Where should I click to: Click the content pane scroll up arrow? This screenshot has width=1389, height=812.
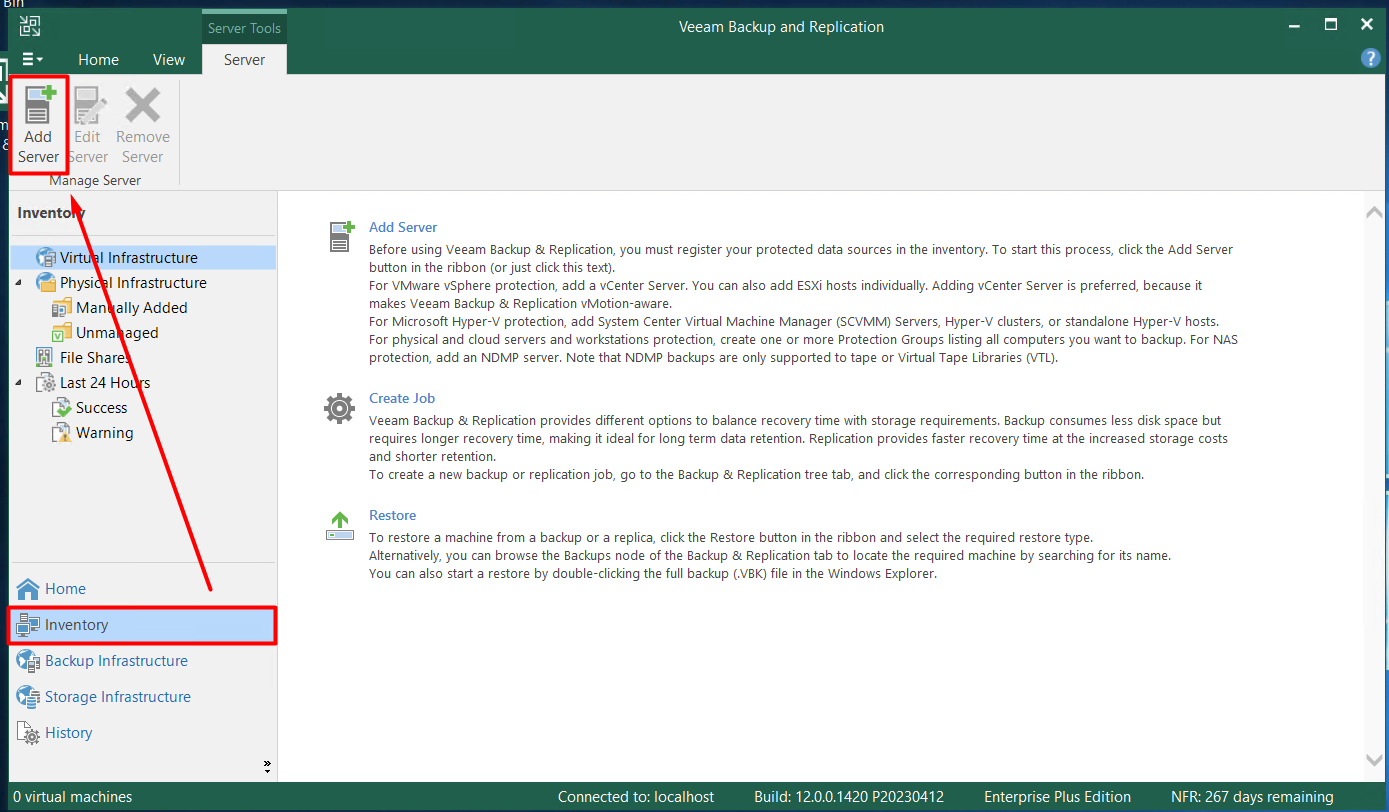click(1374, 212)
